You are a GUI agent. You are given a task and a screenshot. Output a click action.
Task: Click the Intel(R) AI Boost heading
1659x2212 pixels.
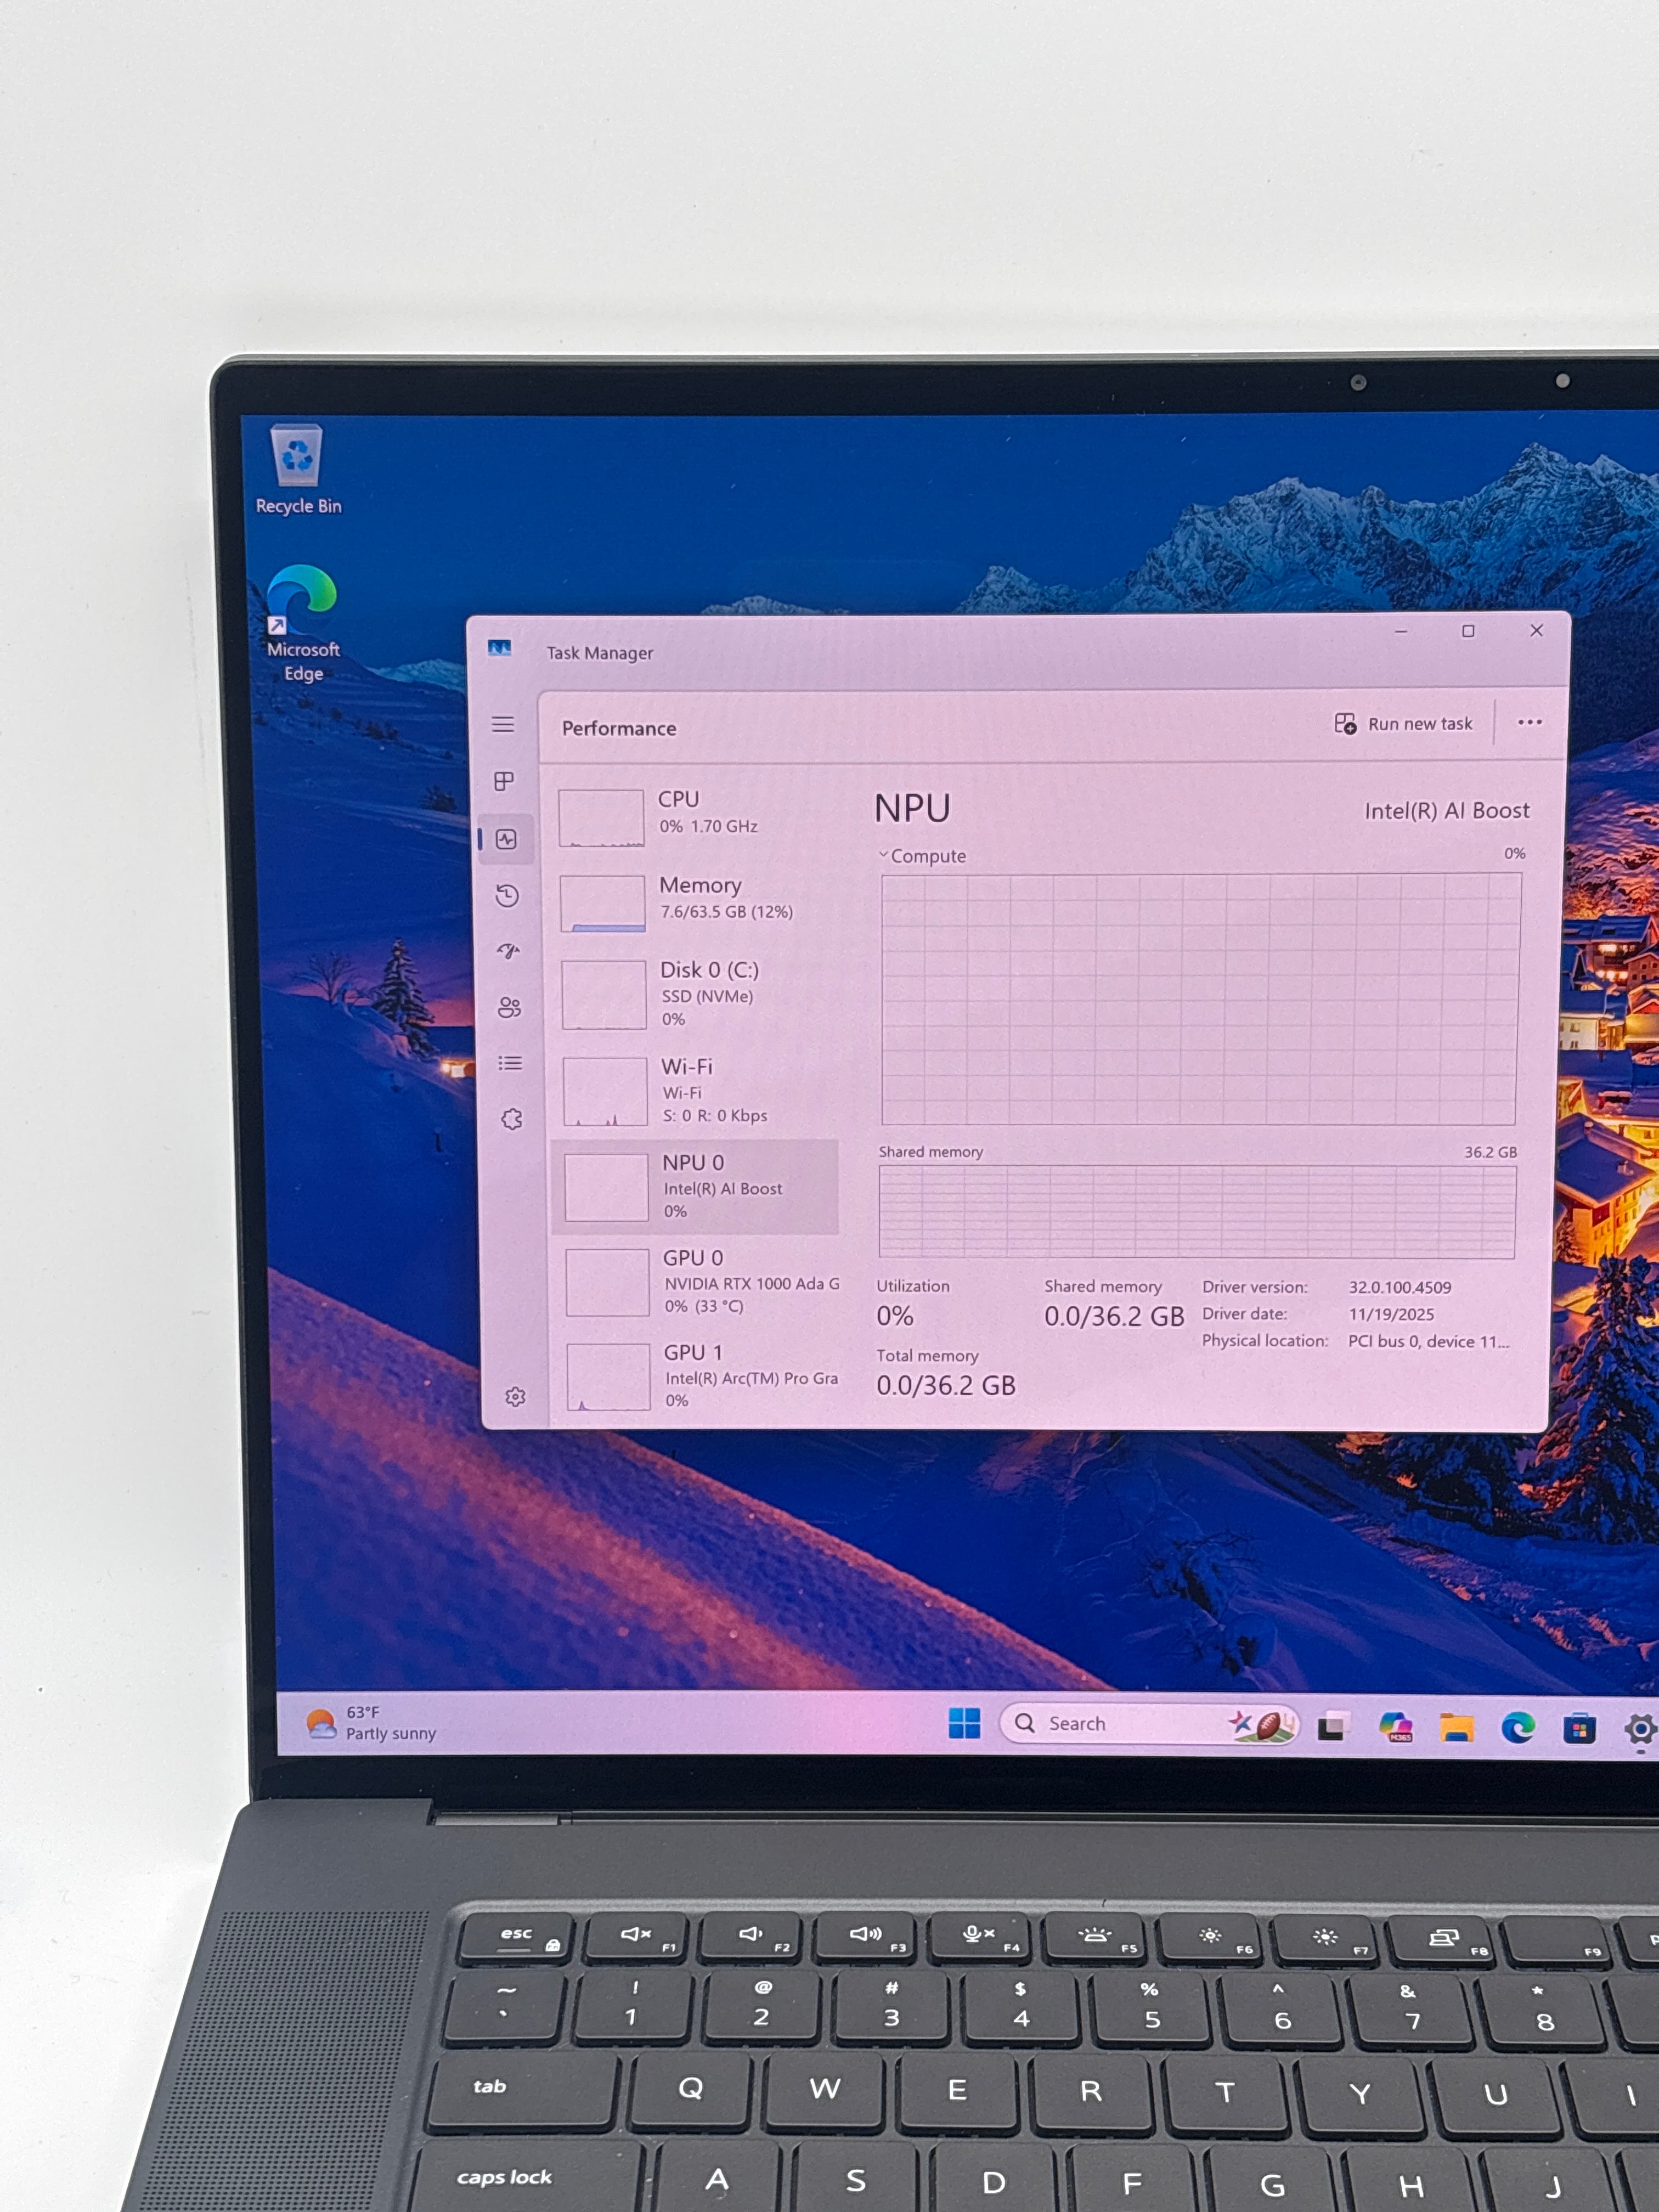click(1447, 811)
